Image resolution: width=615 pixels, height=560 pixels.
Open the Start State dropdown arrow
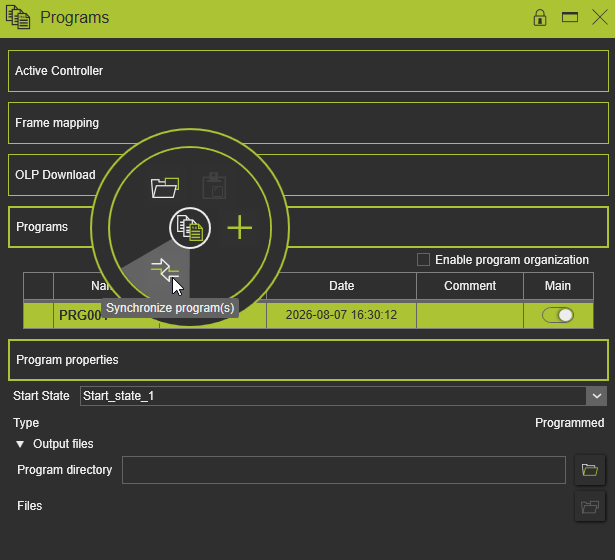tap(597, 396)
